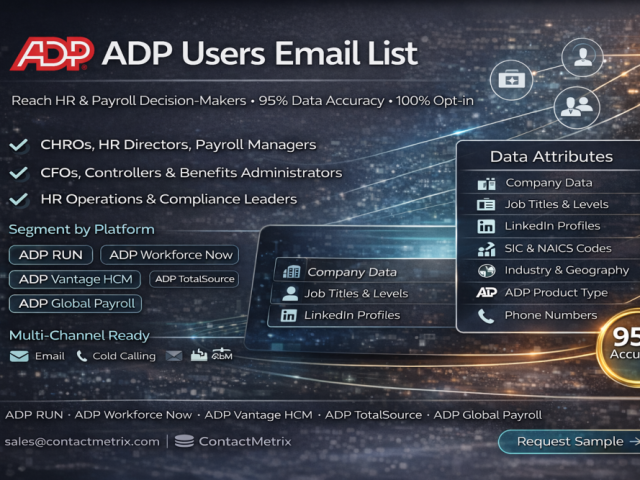Click the Email channel label

[50, 356]
